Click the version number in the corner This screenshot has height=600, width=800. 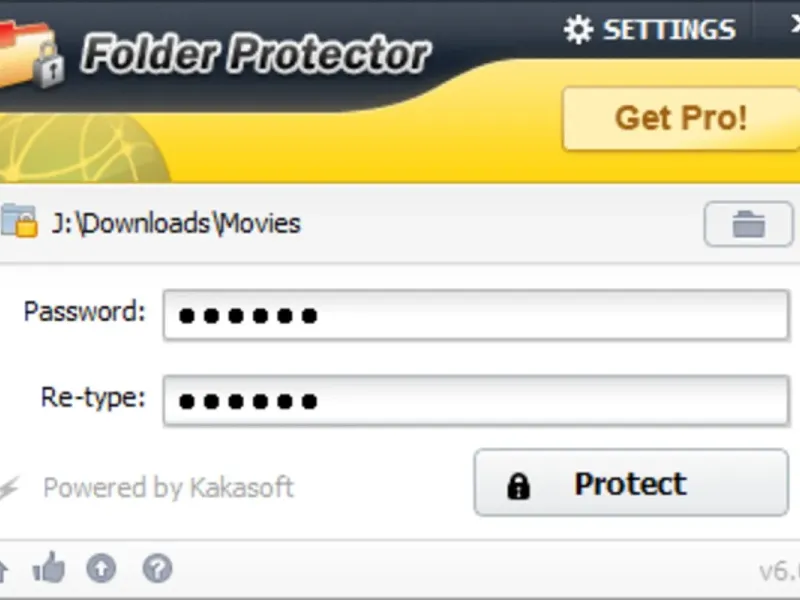(x=780, y=571)
